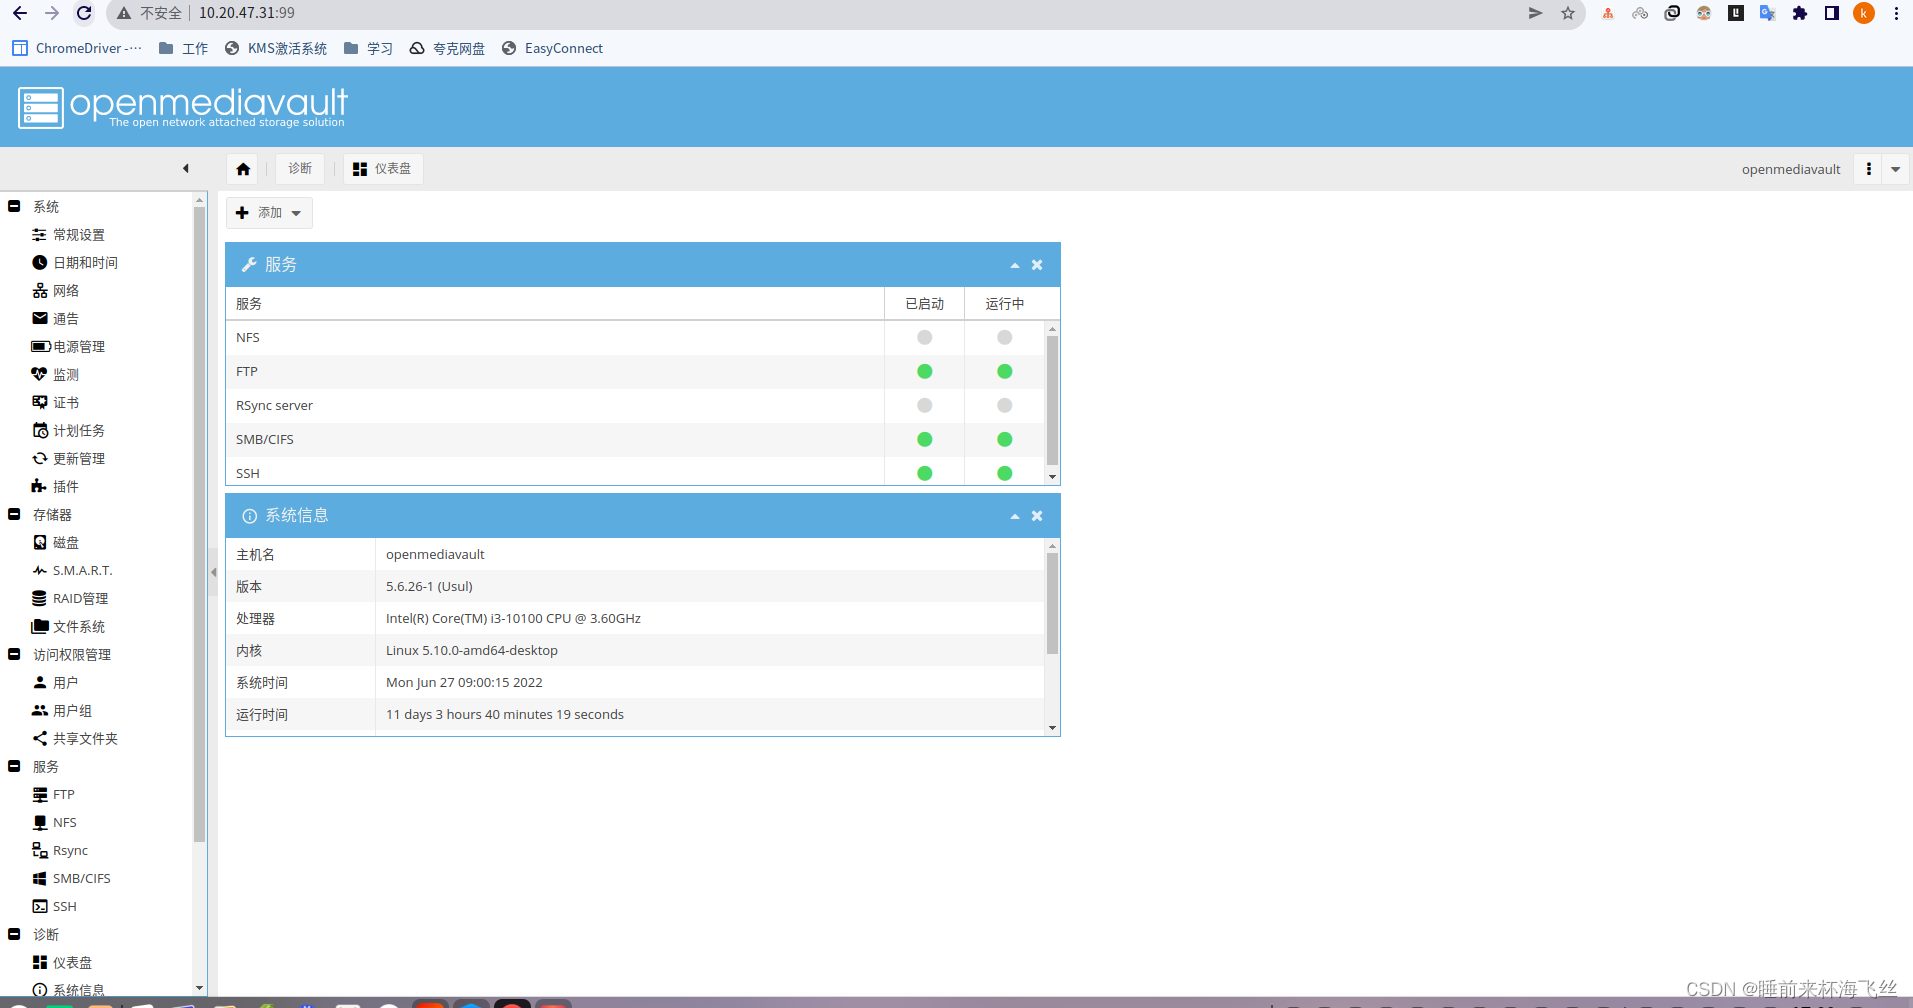Click SSH enabled green status dot
The image size is (1913, 1008).
point(925,474)
